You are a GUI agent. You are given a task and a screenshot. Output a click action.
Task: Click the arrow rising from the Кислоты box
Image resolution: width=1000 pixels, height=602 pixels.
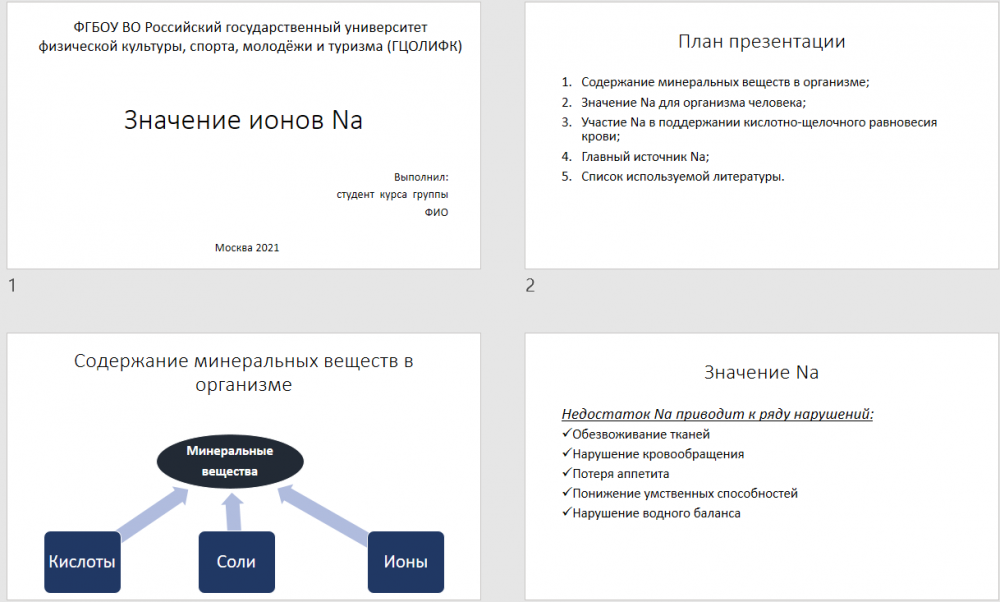click(150, 512)
